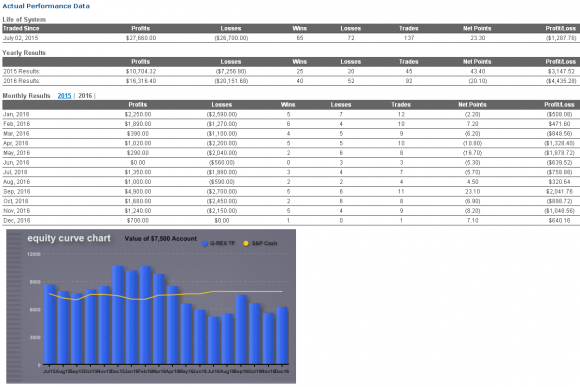Click Dec 2016 losses value $0.00
The image size is (580, 387).
point(222,220)
